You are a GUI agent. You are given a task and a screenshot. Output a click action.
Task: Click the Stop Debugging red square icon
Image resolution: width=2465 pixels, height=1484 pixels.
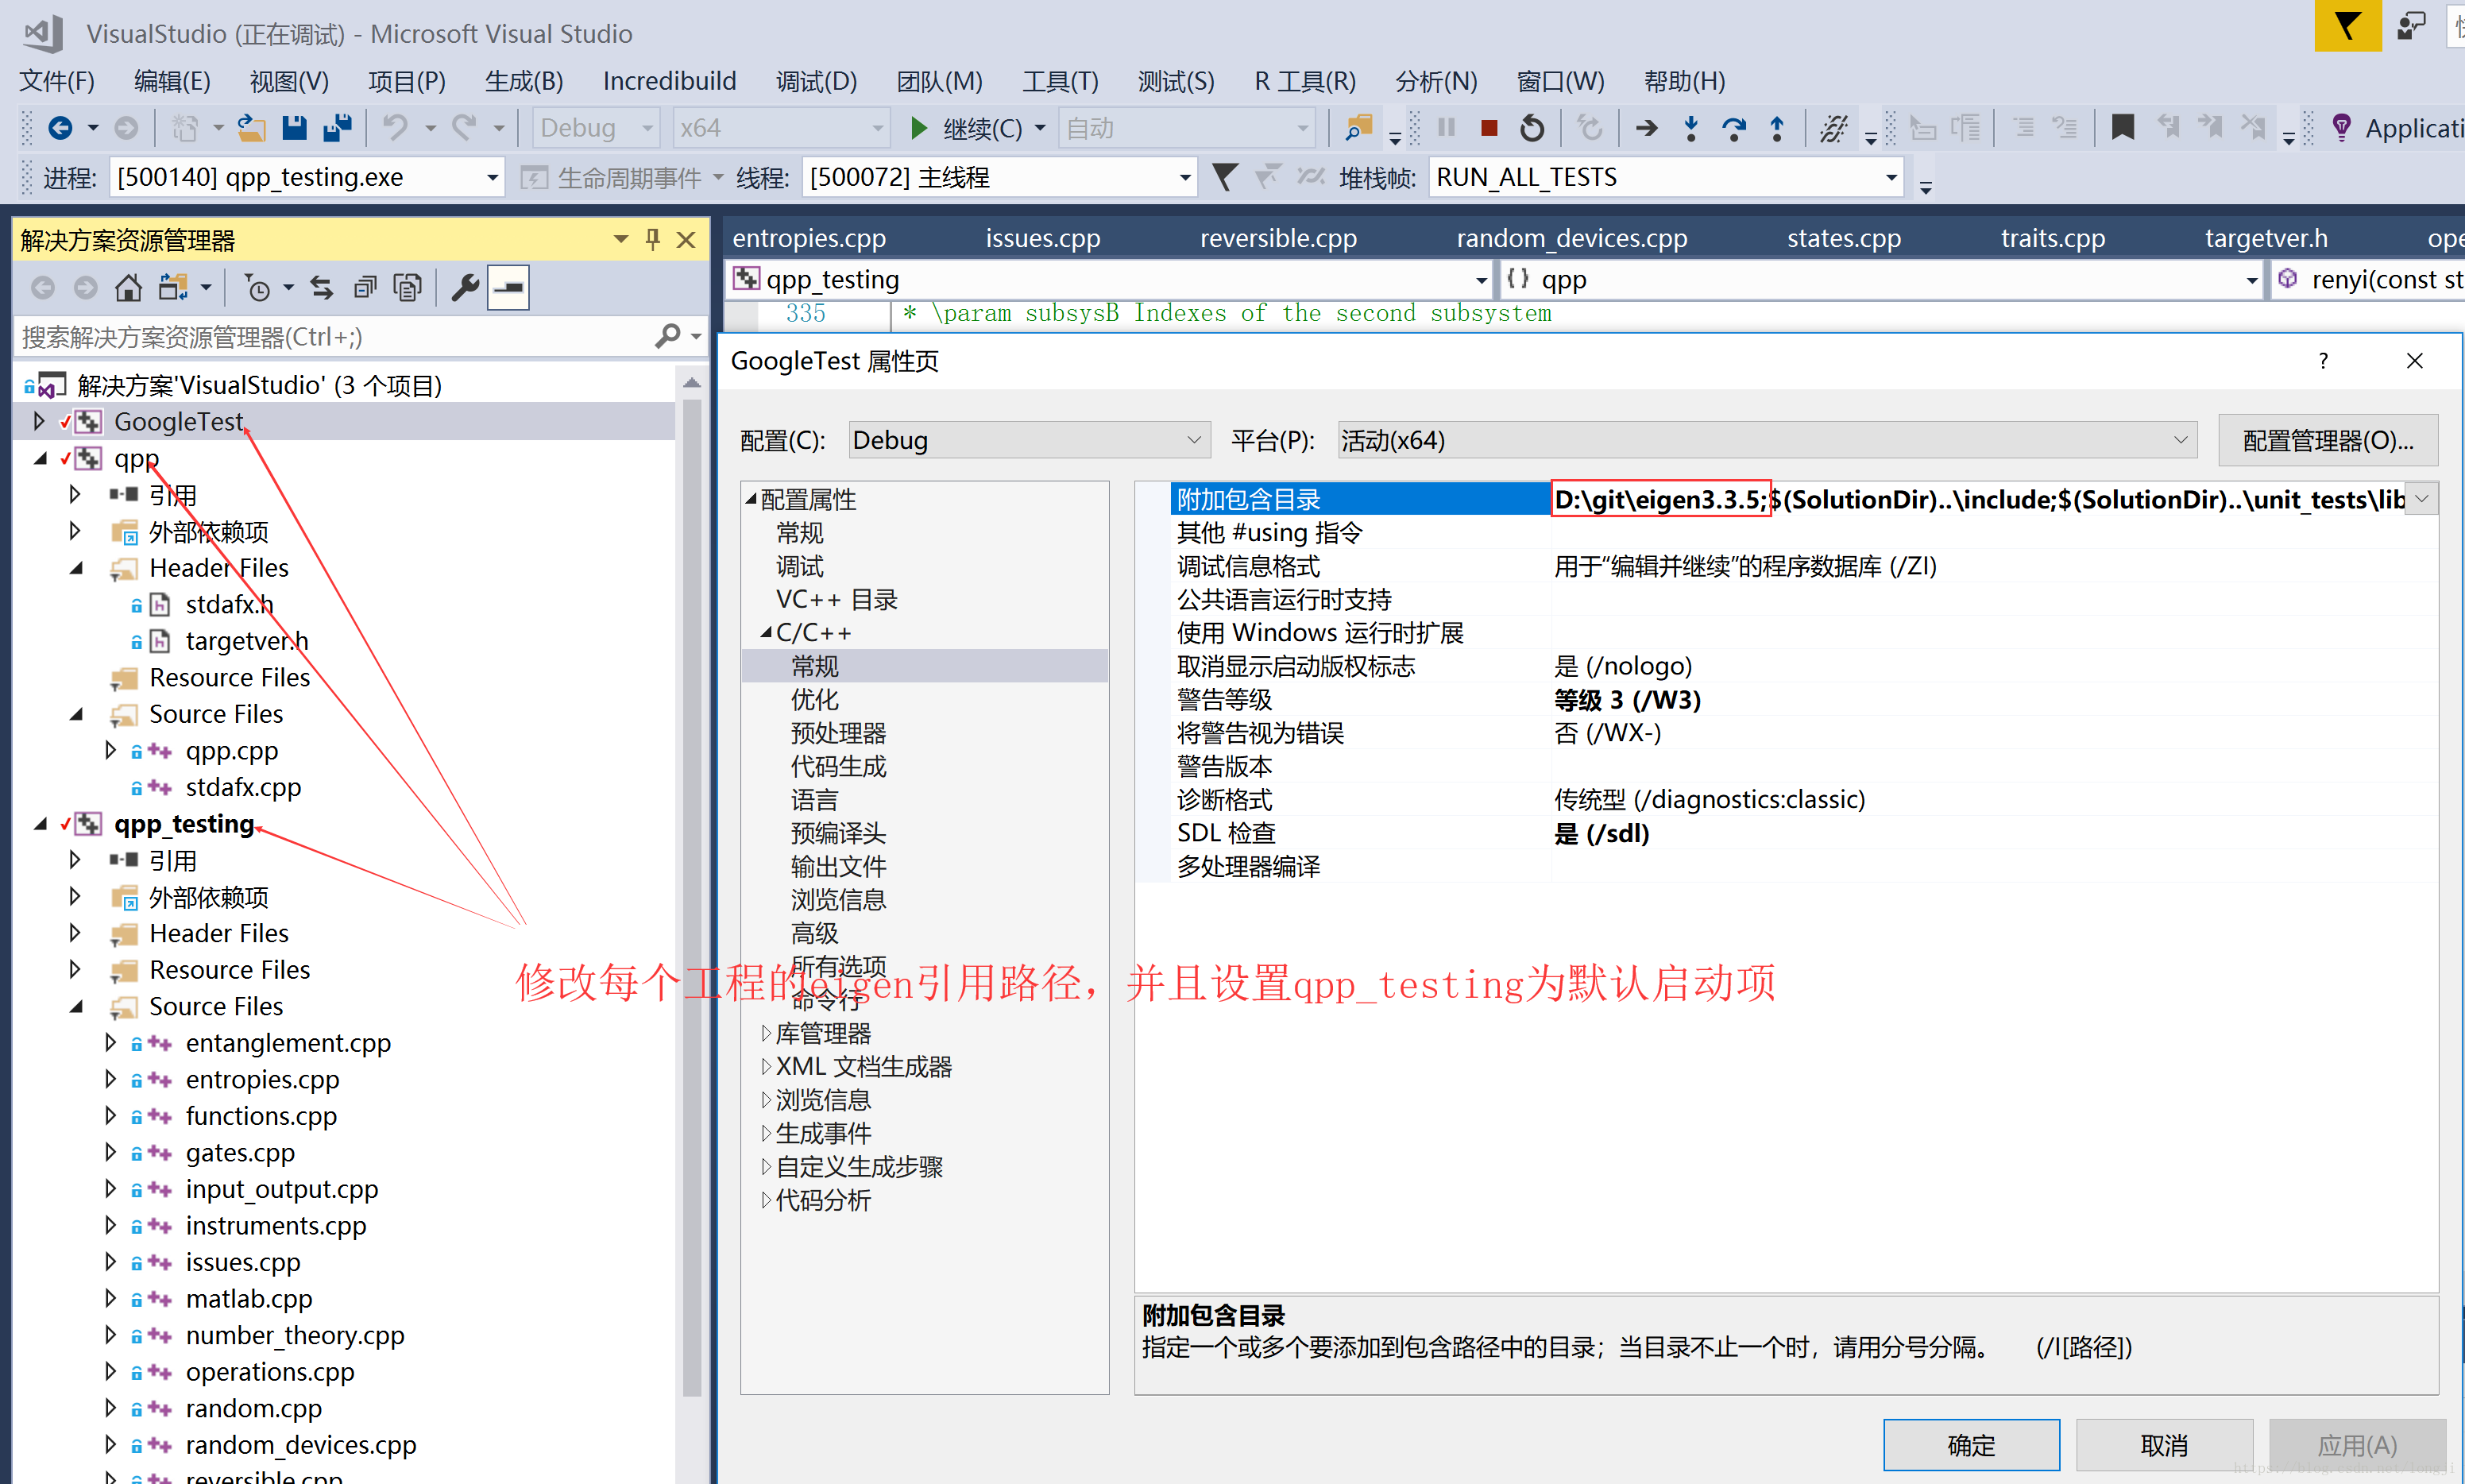click(1488, 128)
